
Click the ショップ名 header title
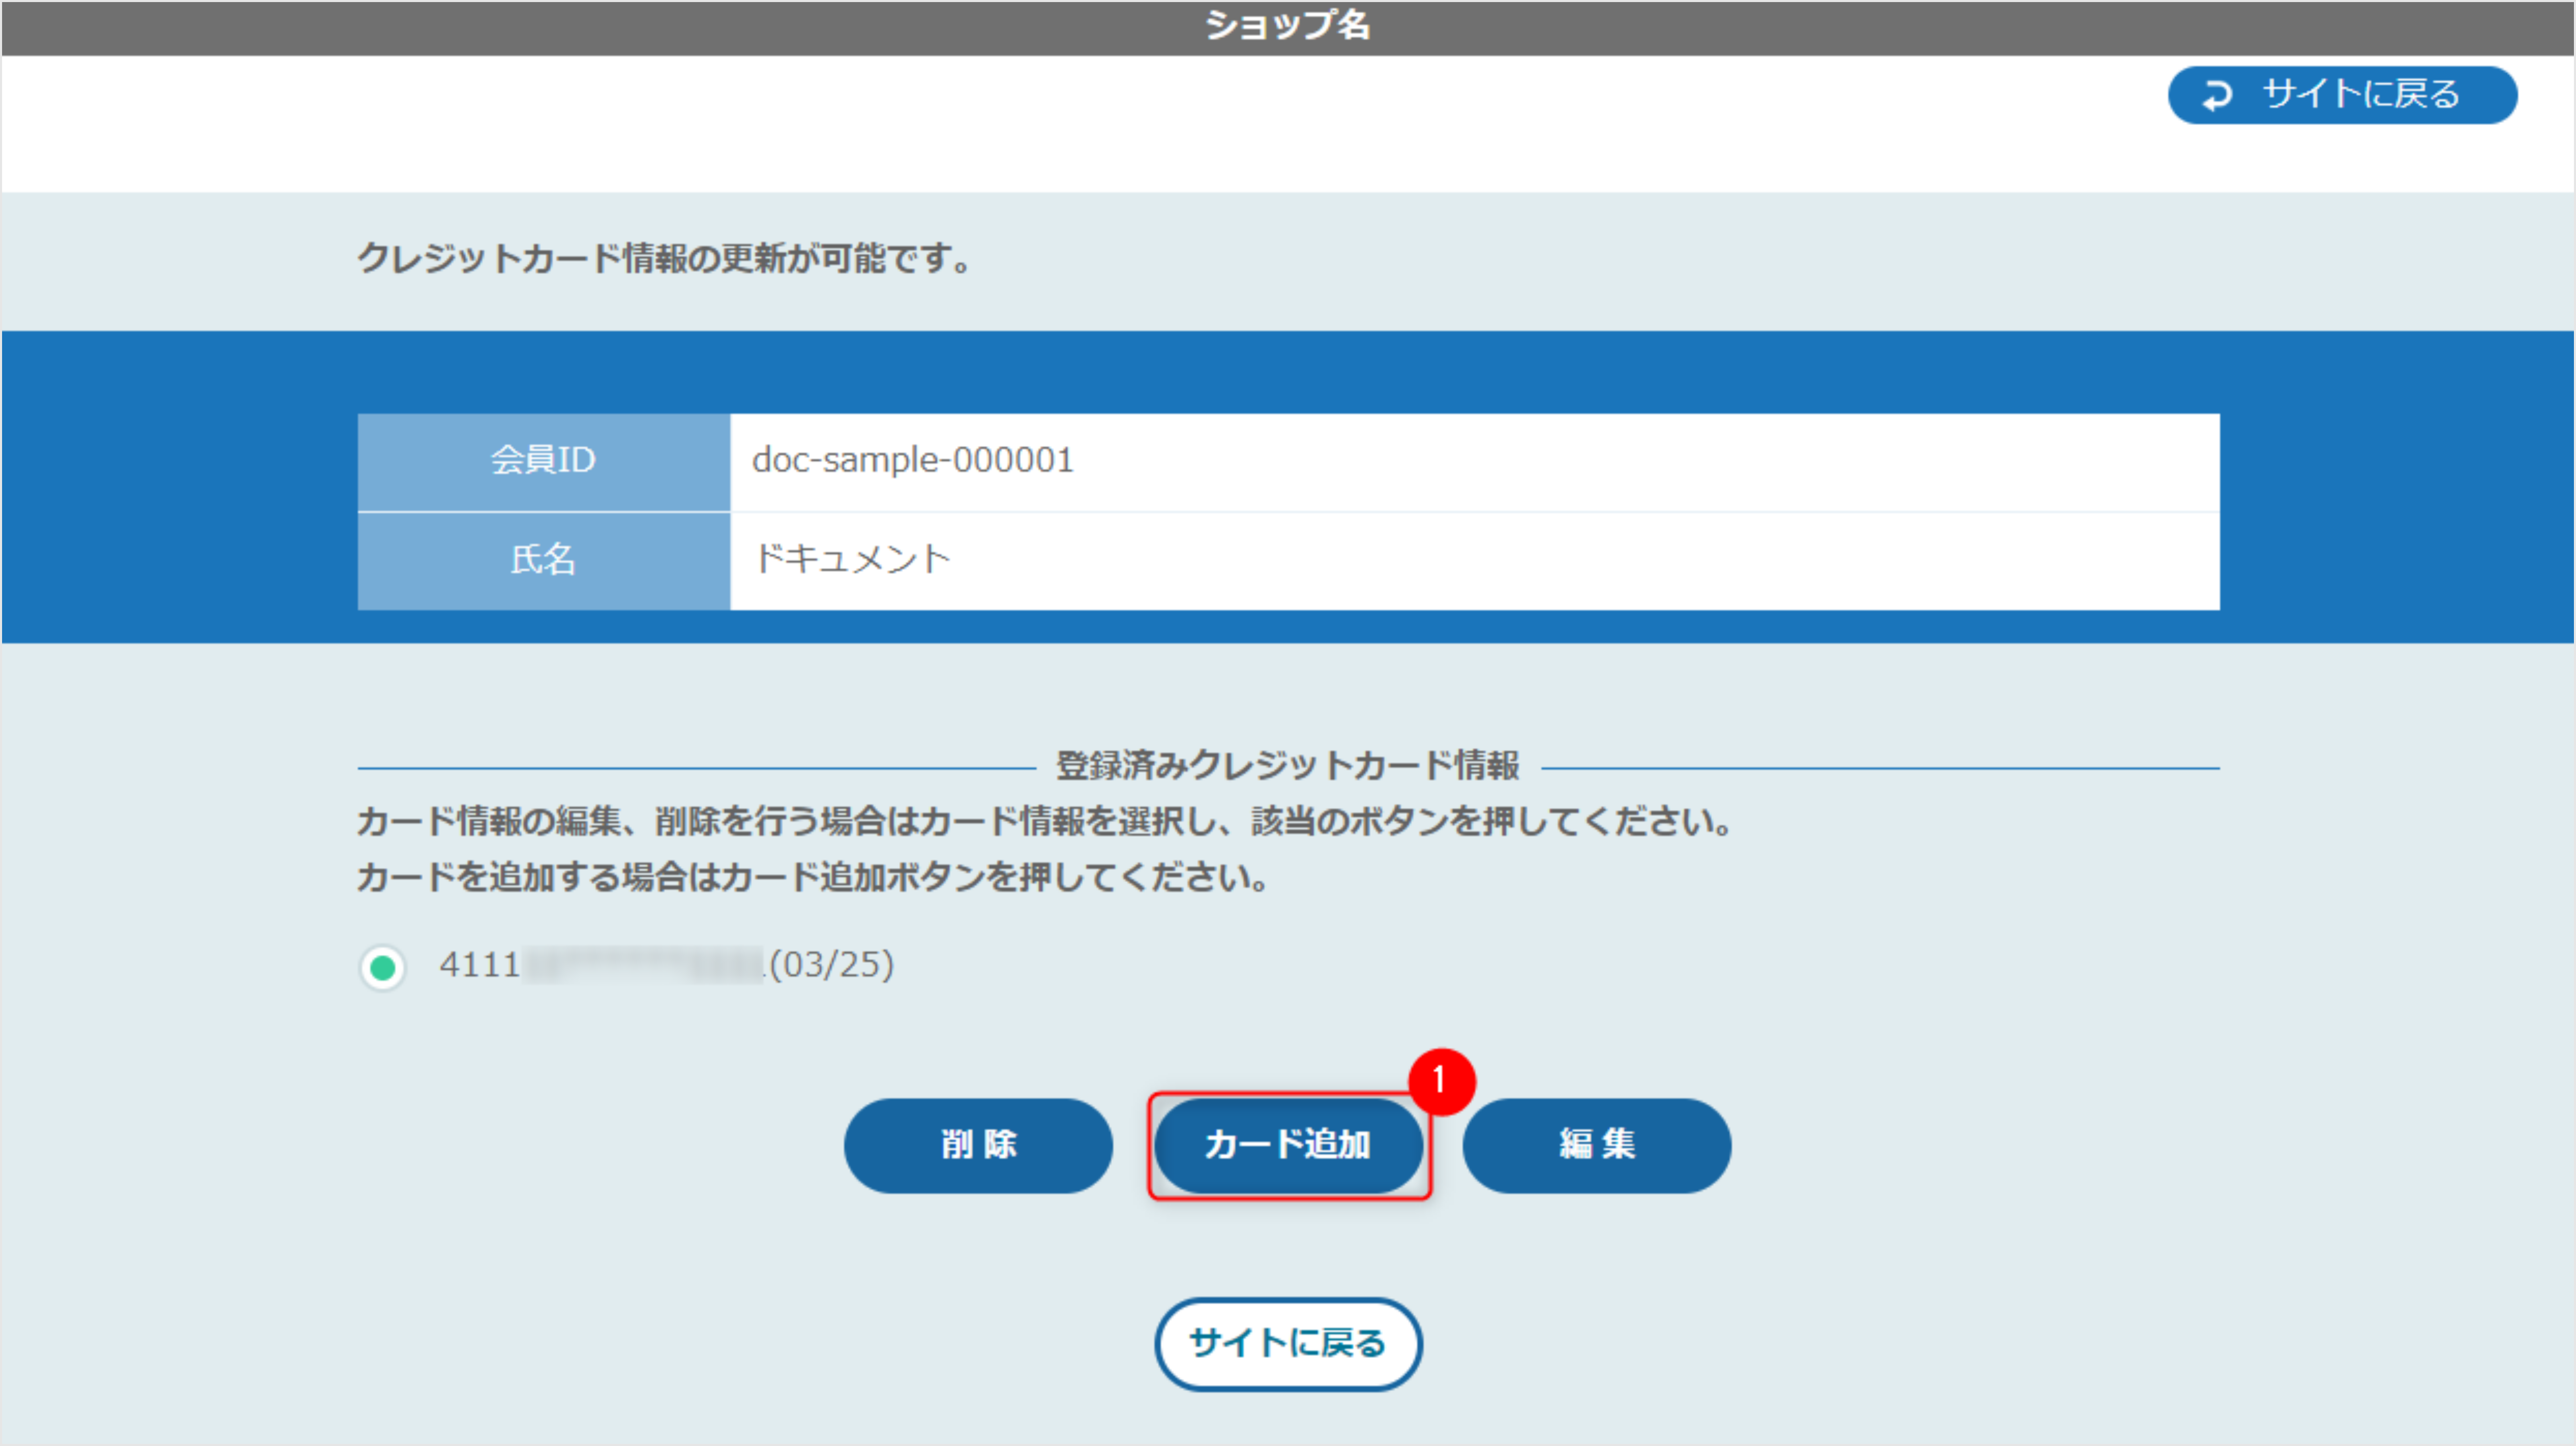coord(1287,25)
